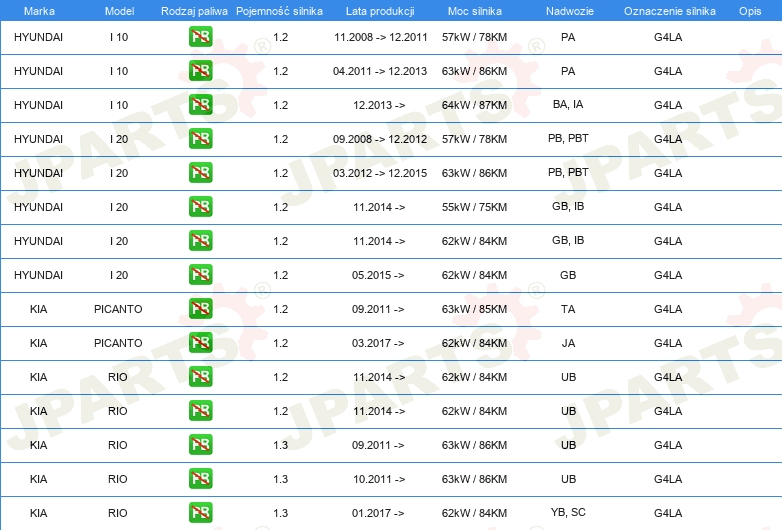Image resolution: width=782 pixels, height=530 pixels.
Task: Select the 04.2011 -> 12.2013 production cell
Action: (x=380, y=71)
